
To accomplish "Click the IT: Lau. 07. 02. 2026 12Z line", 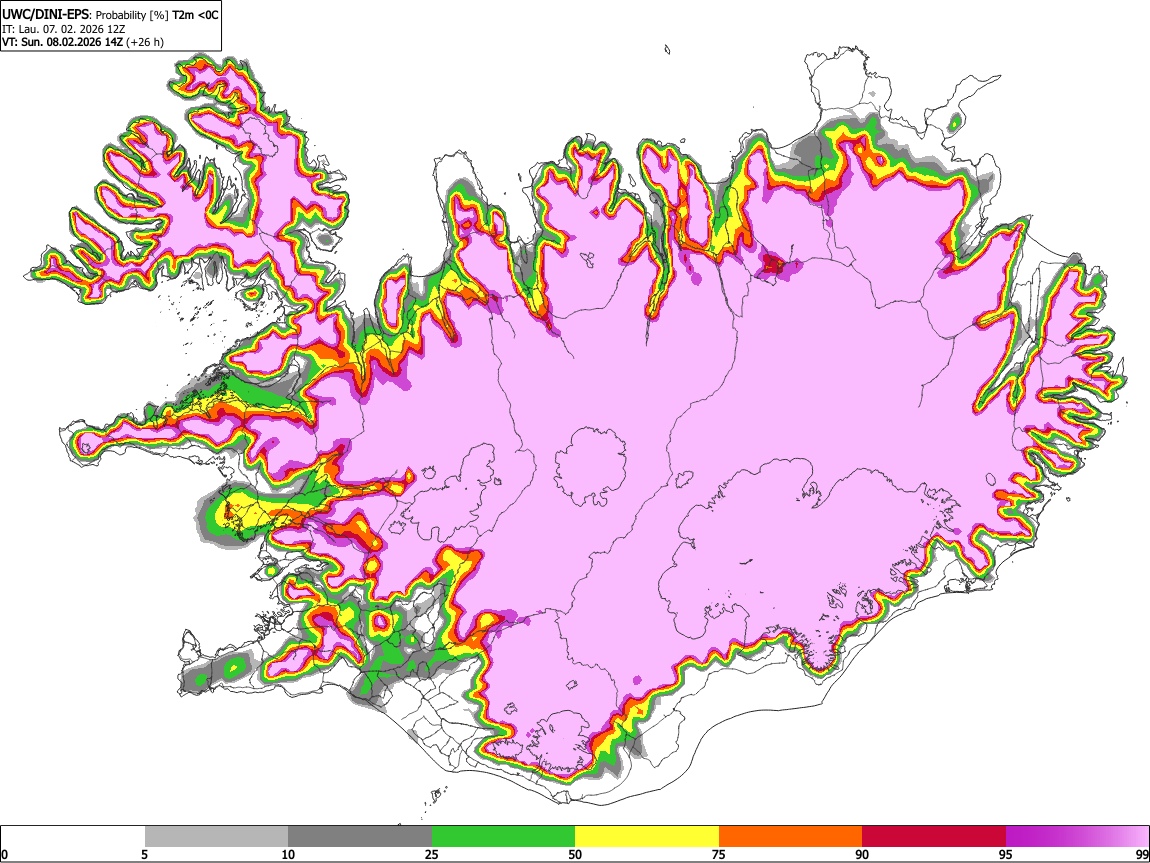I will tap(64, 29).
